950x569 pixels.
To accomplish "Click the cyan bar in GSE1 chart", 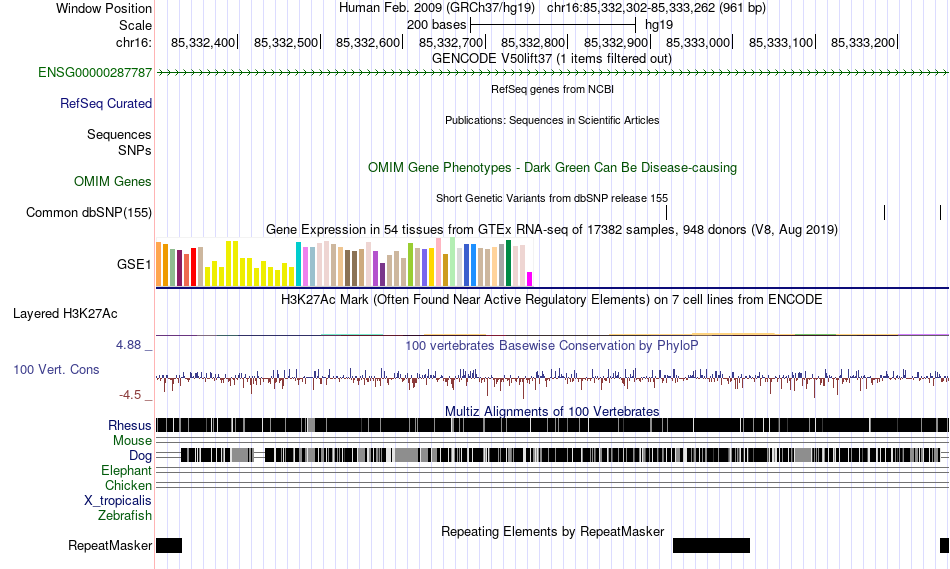I will pos(298,264).
